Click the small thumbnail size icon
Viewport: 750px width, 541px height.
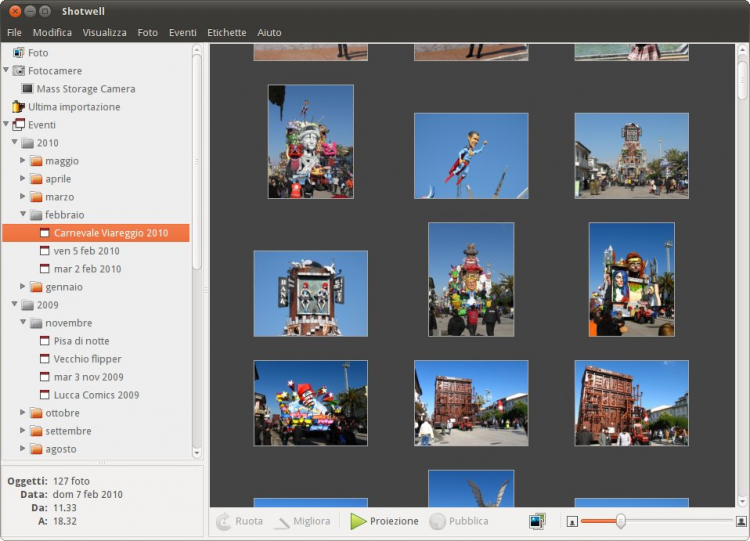572,521
